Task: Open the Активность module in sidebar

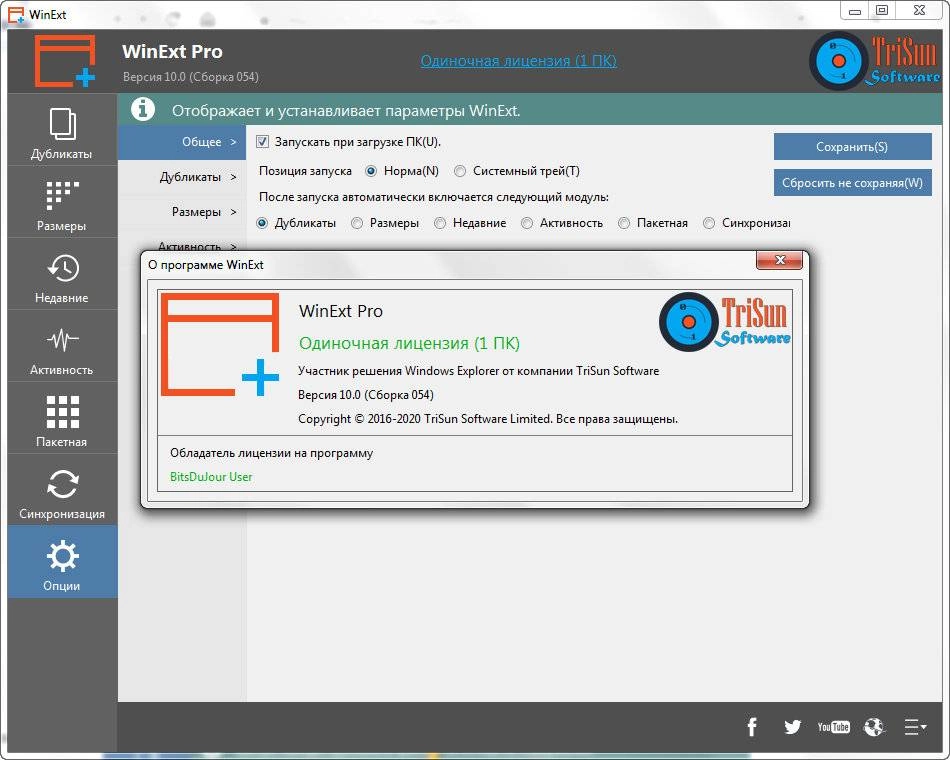Action: [x=62, y=347]
